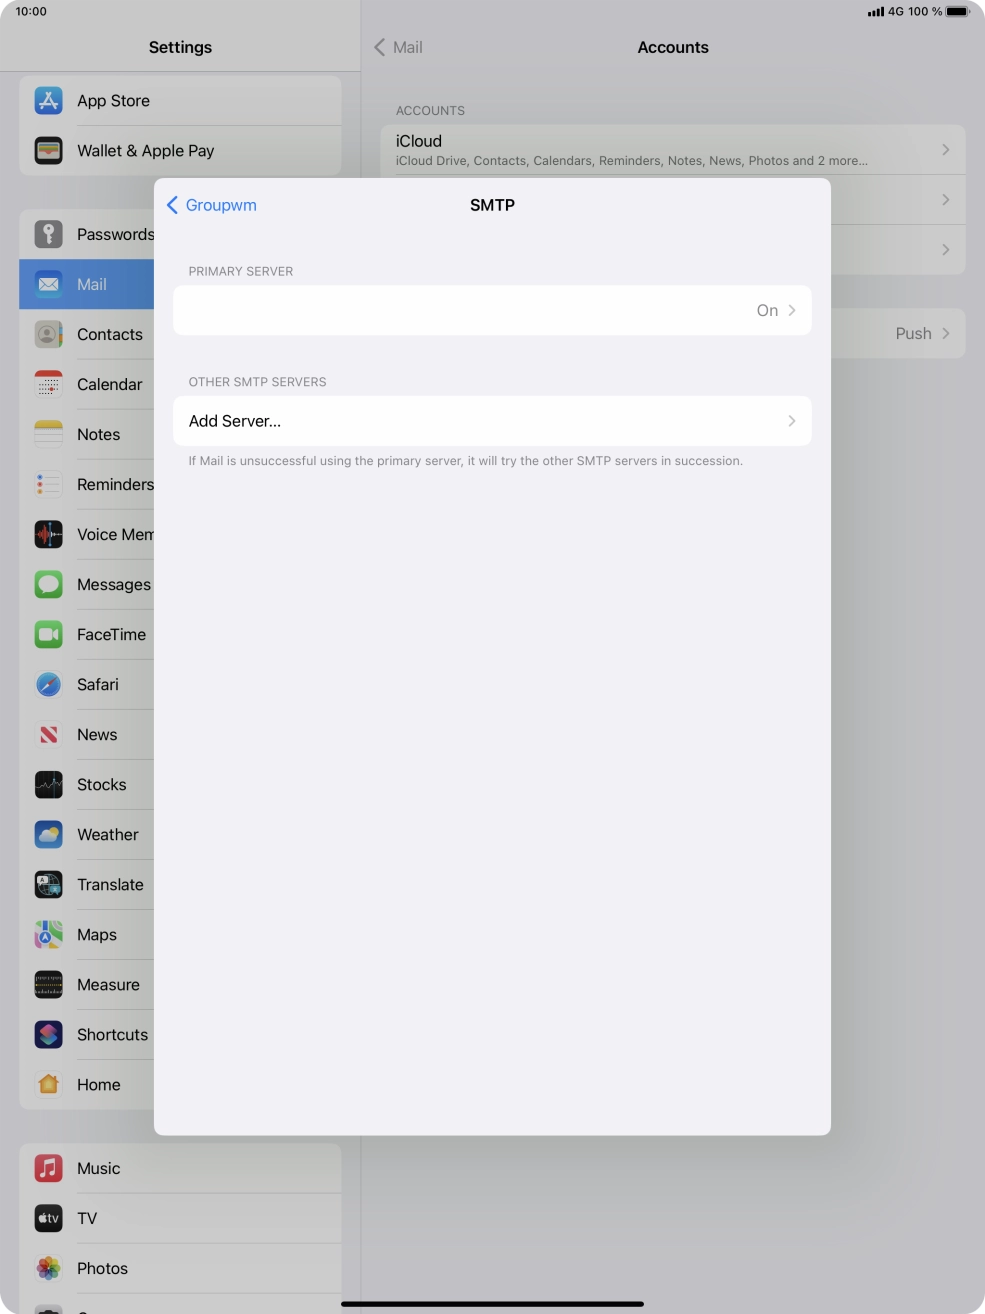Open Push fetch settings
Viewport: 985px width, 1314px height.
click(913, 334)
